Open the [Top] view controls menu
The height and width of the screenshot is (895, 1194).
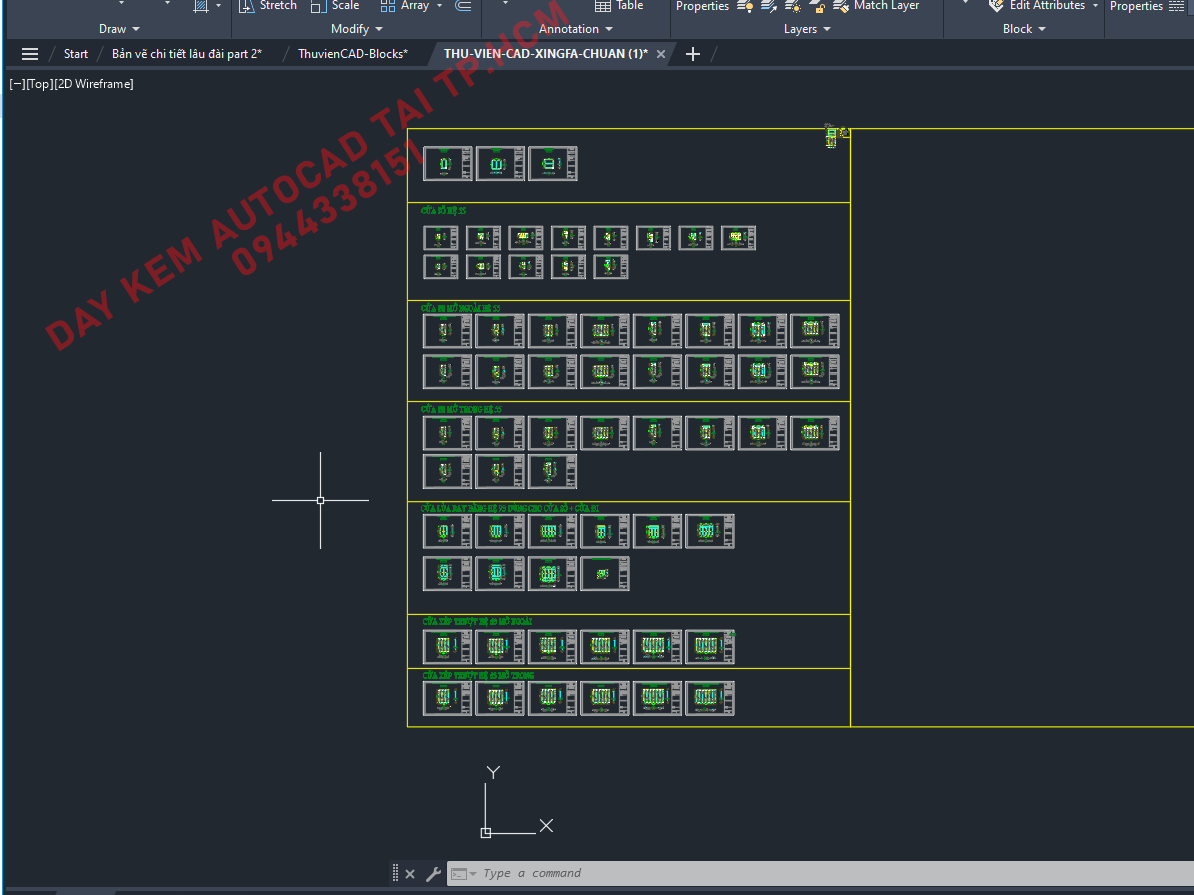point(40,84)
